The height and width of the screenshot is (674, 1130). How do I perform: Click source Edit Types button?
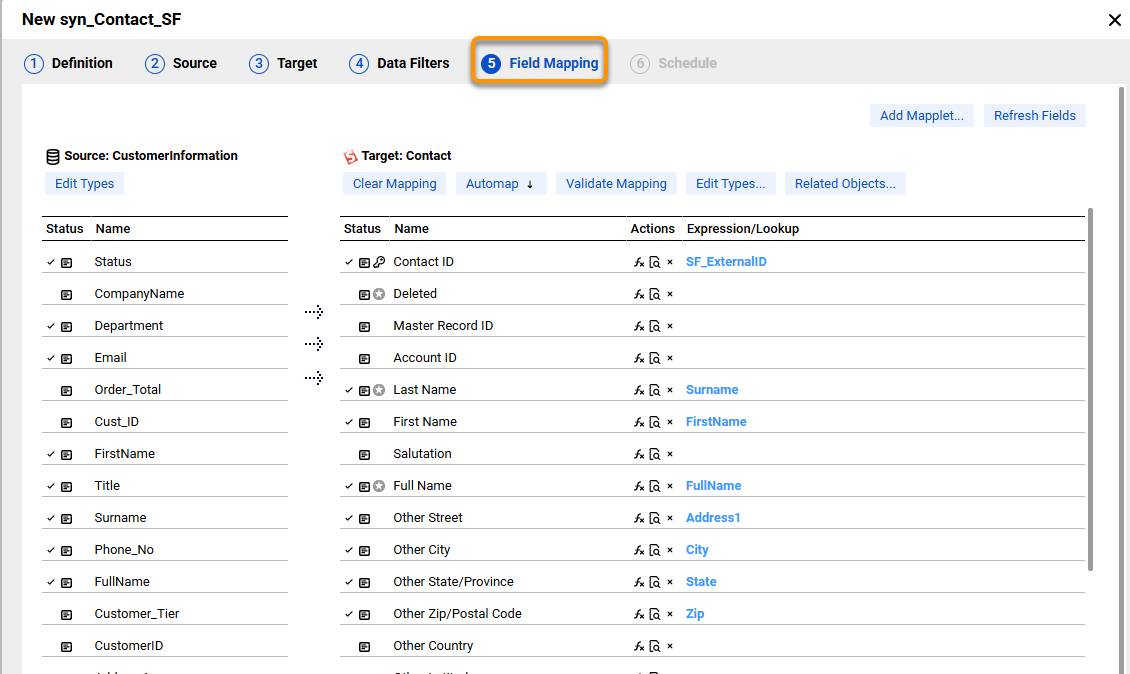(x=84, y=184)
